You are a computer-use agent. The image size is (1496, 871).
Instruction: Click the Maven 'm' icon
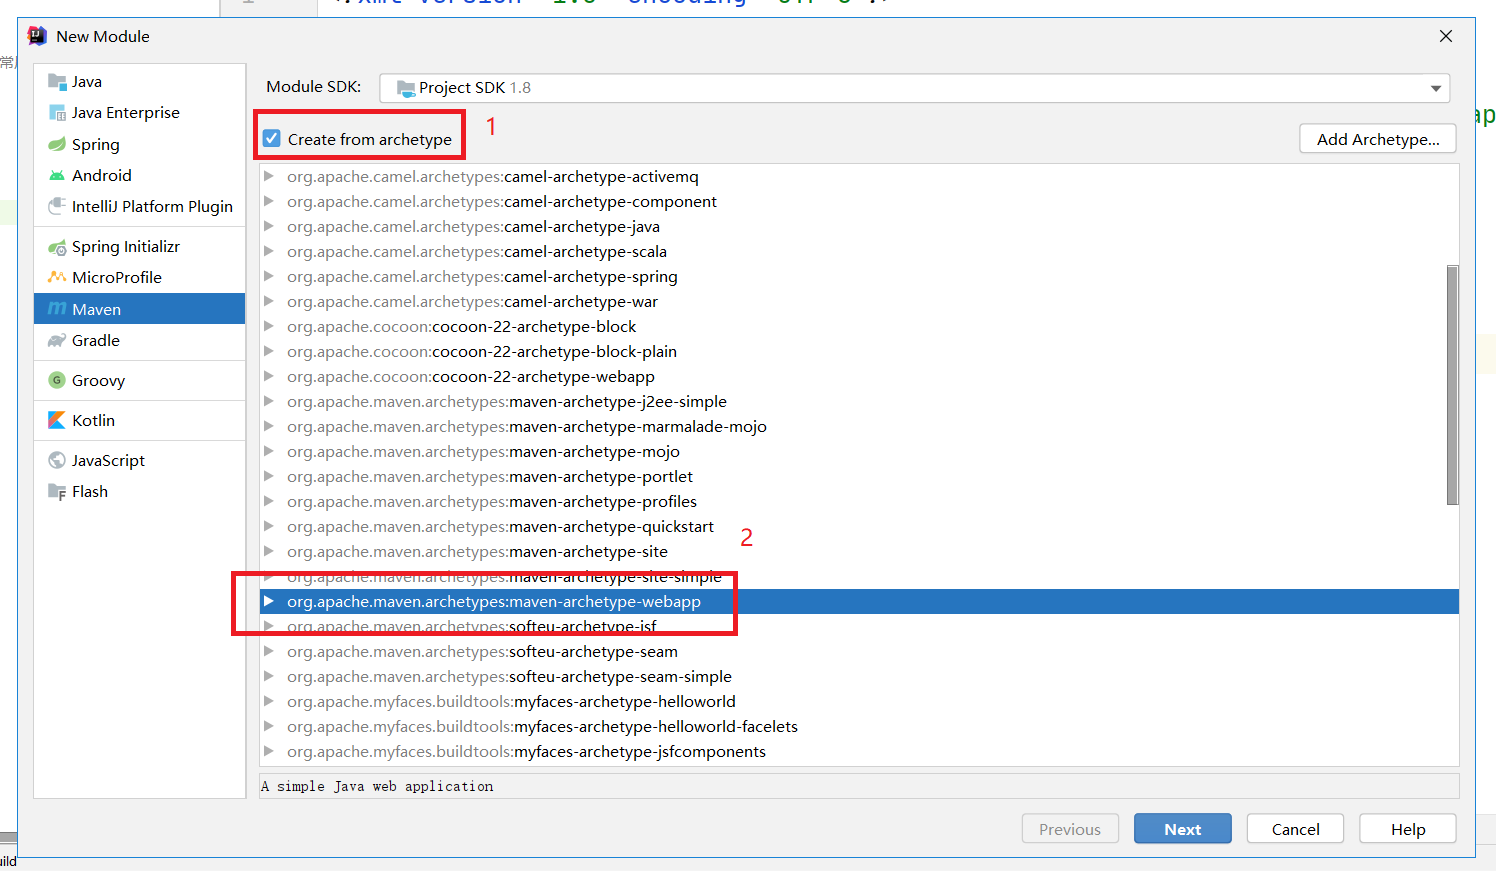[57, 309]
